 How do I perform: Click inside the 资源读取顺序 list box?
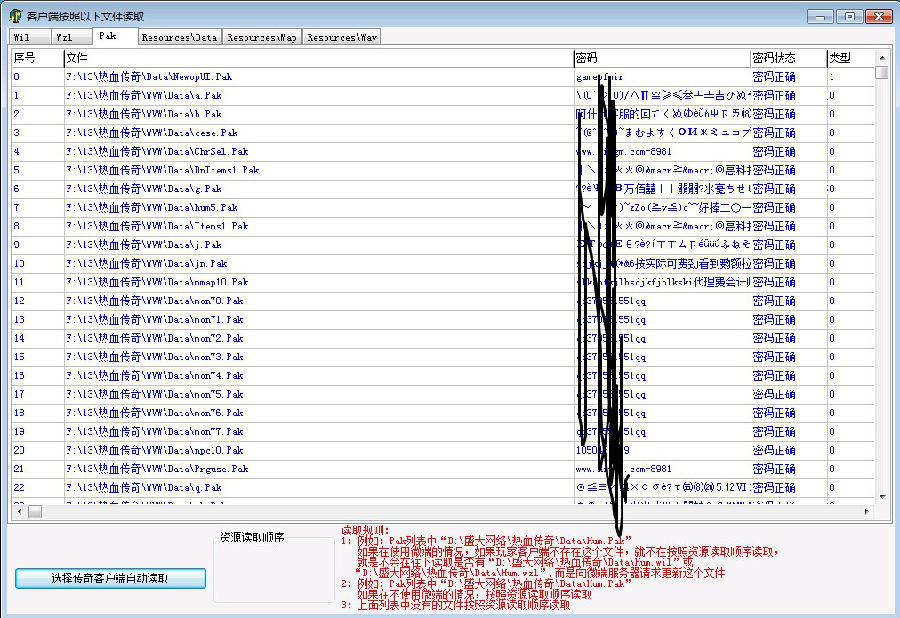coord(274,572)
